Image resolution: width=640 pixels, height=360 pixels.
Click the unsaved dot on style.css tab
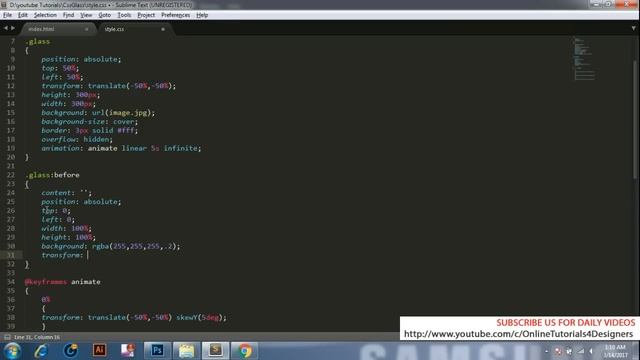click(x=163, y=29)
